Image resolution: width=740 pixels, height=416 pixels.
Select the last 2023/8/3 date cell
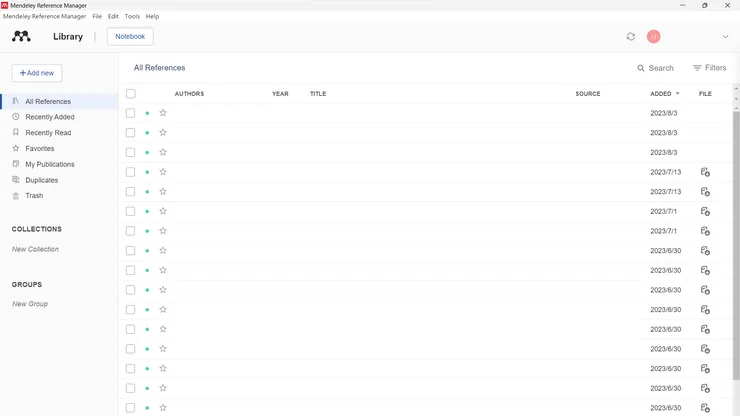664,152
